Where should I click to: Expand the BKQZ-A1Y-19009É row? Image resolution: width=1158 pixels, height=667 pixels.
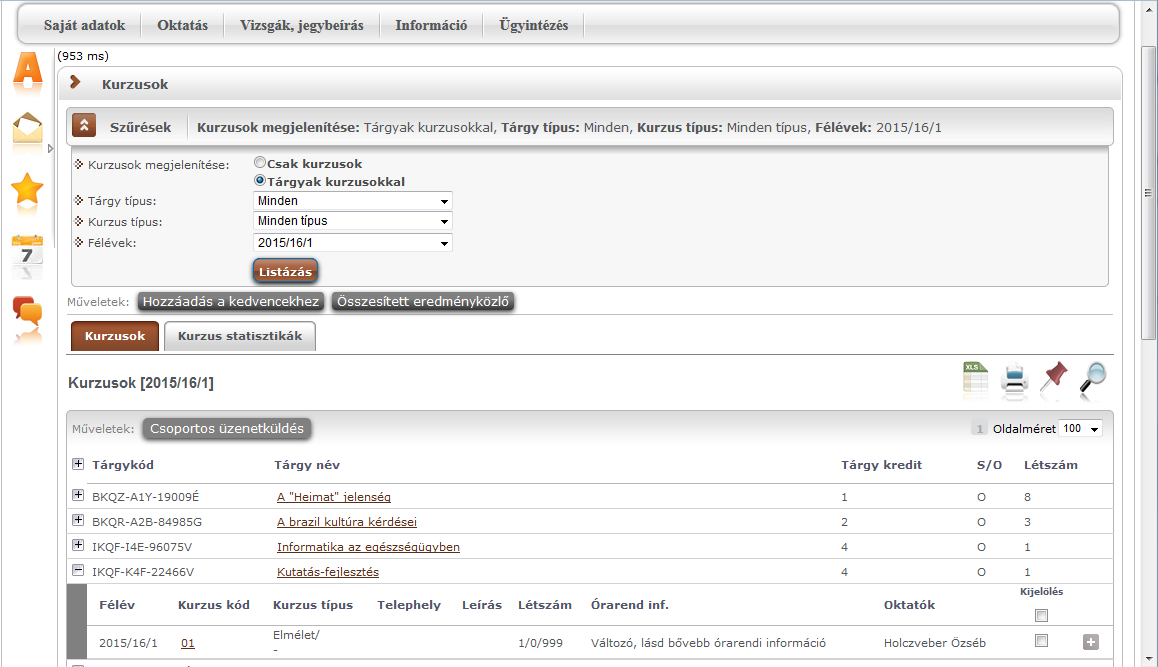pos(78,495)
